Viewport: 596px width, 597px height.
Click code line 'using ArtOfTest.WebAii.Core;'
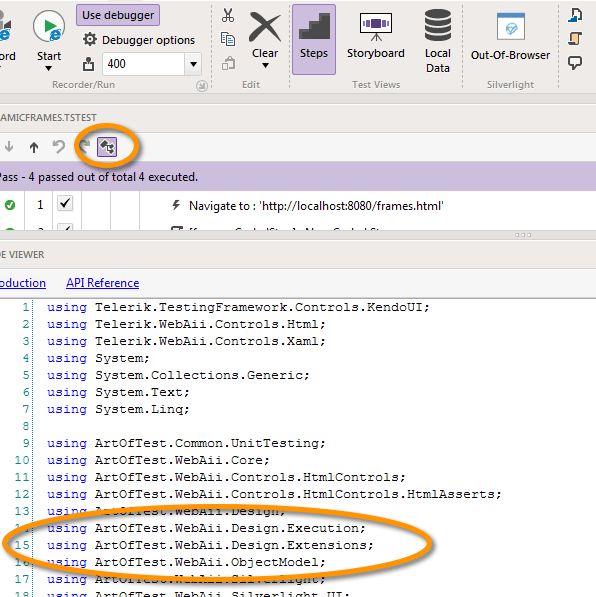point(158,460)
